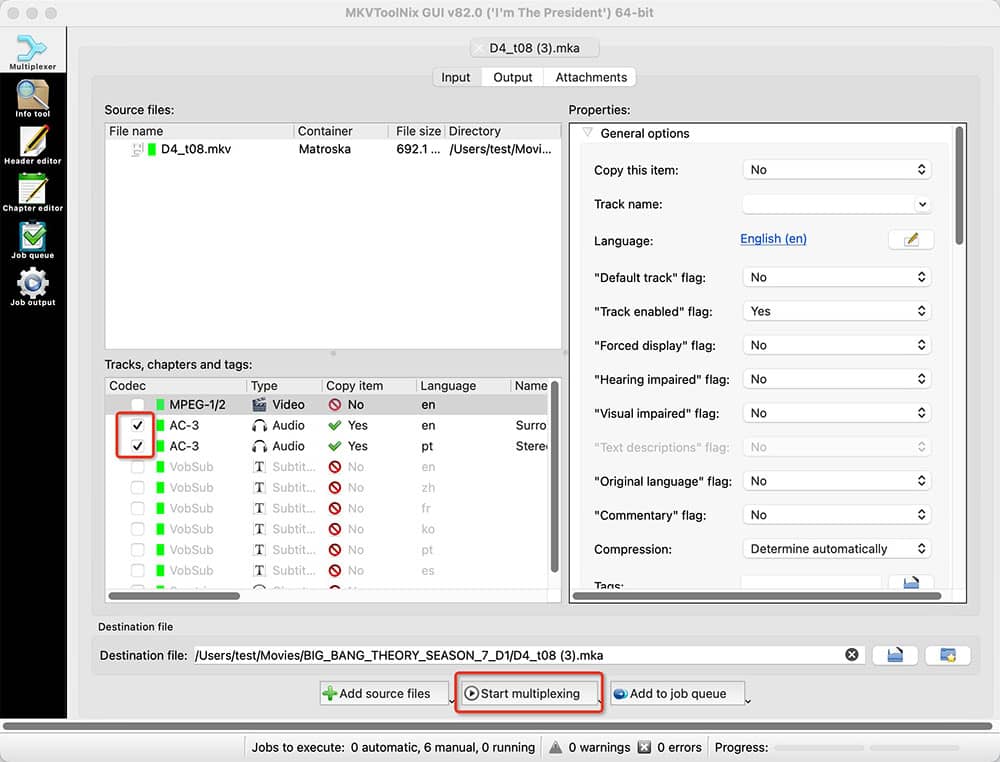Click the tracks list horizontal scrollbar

(x=174, y=596)
